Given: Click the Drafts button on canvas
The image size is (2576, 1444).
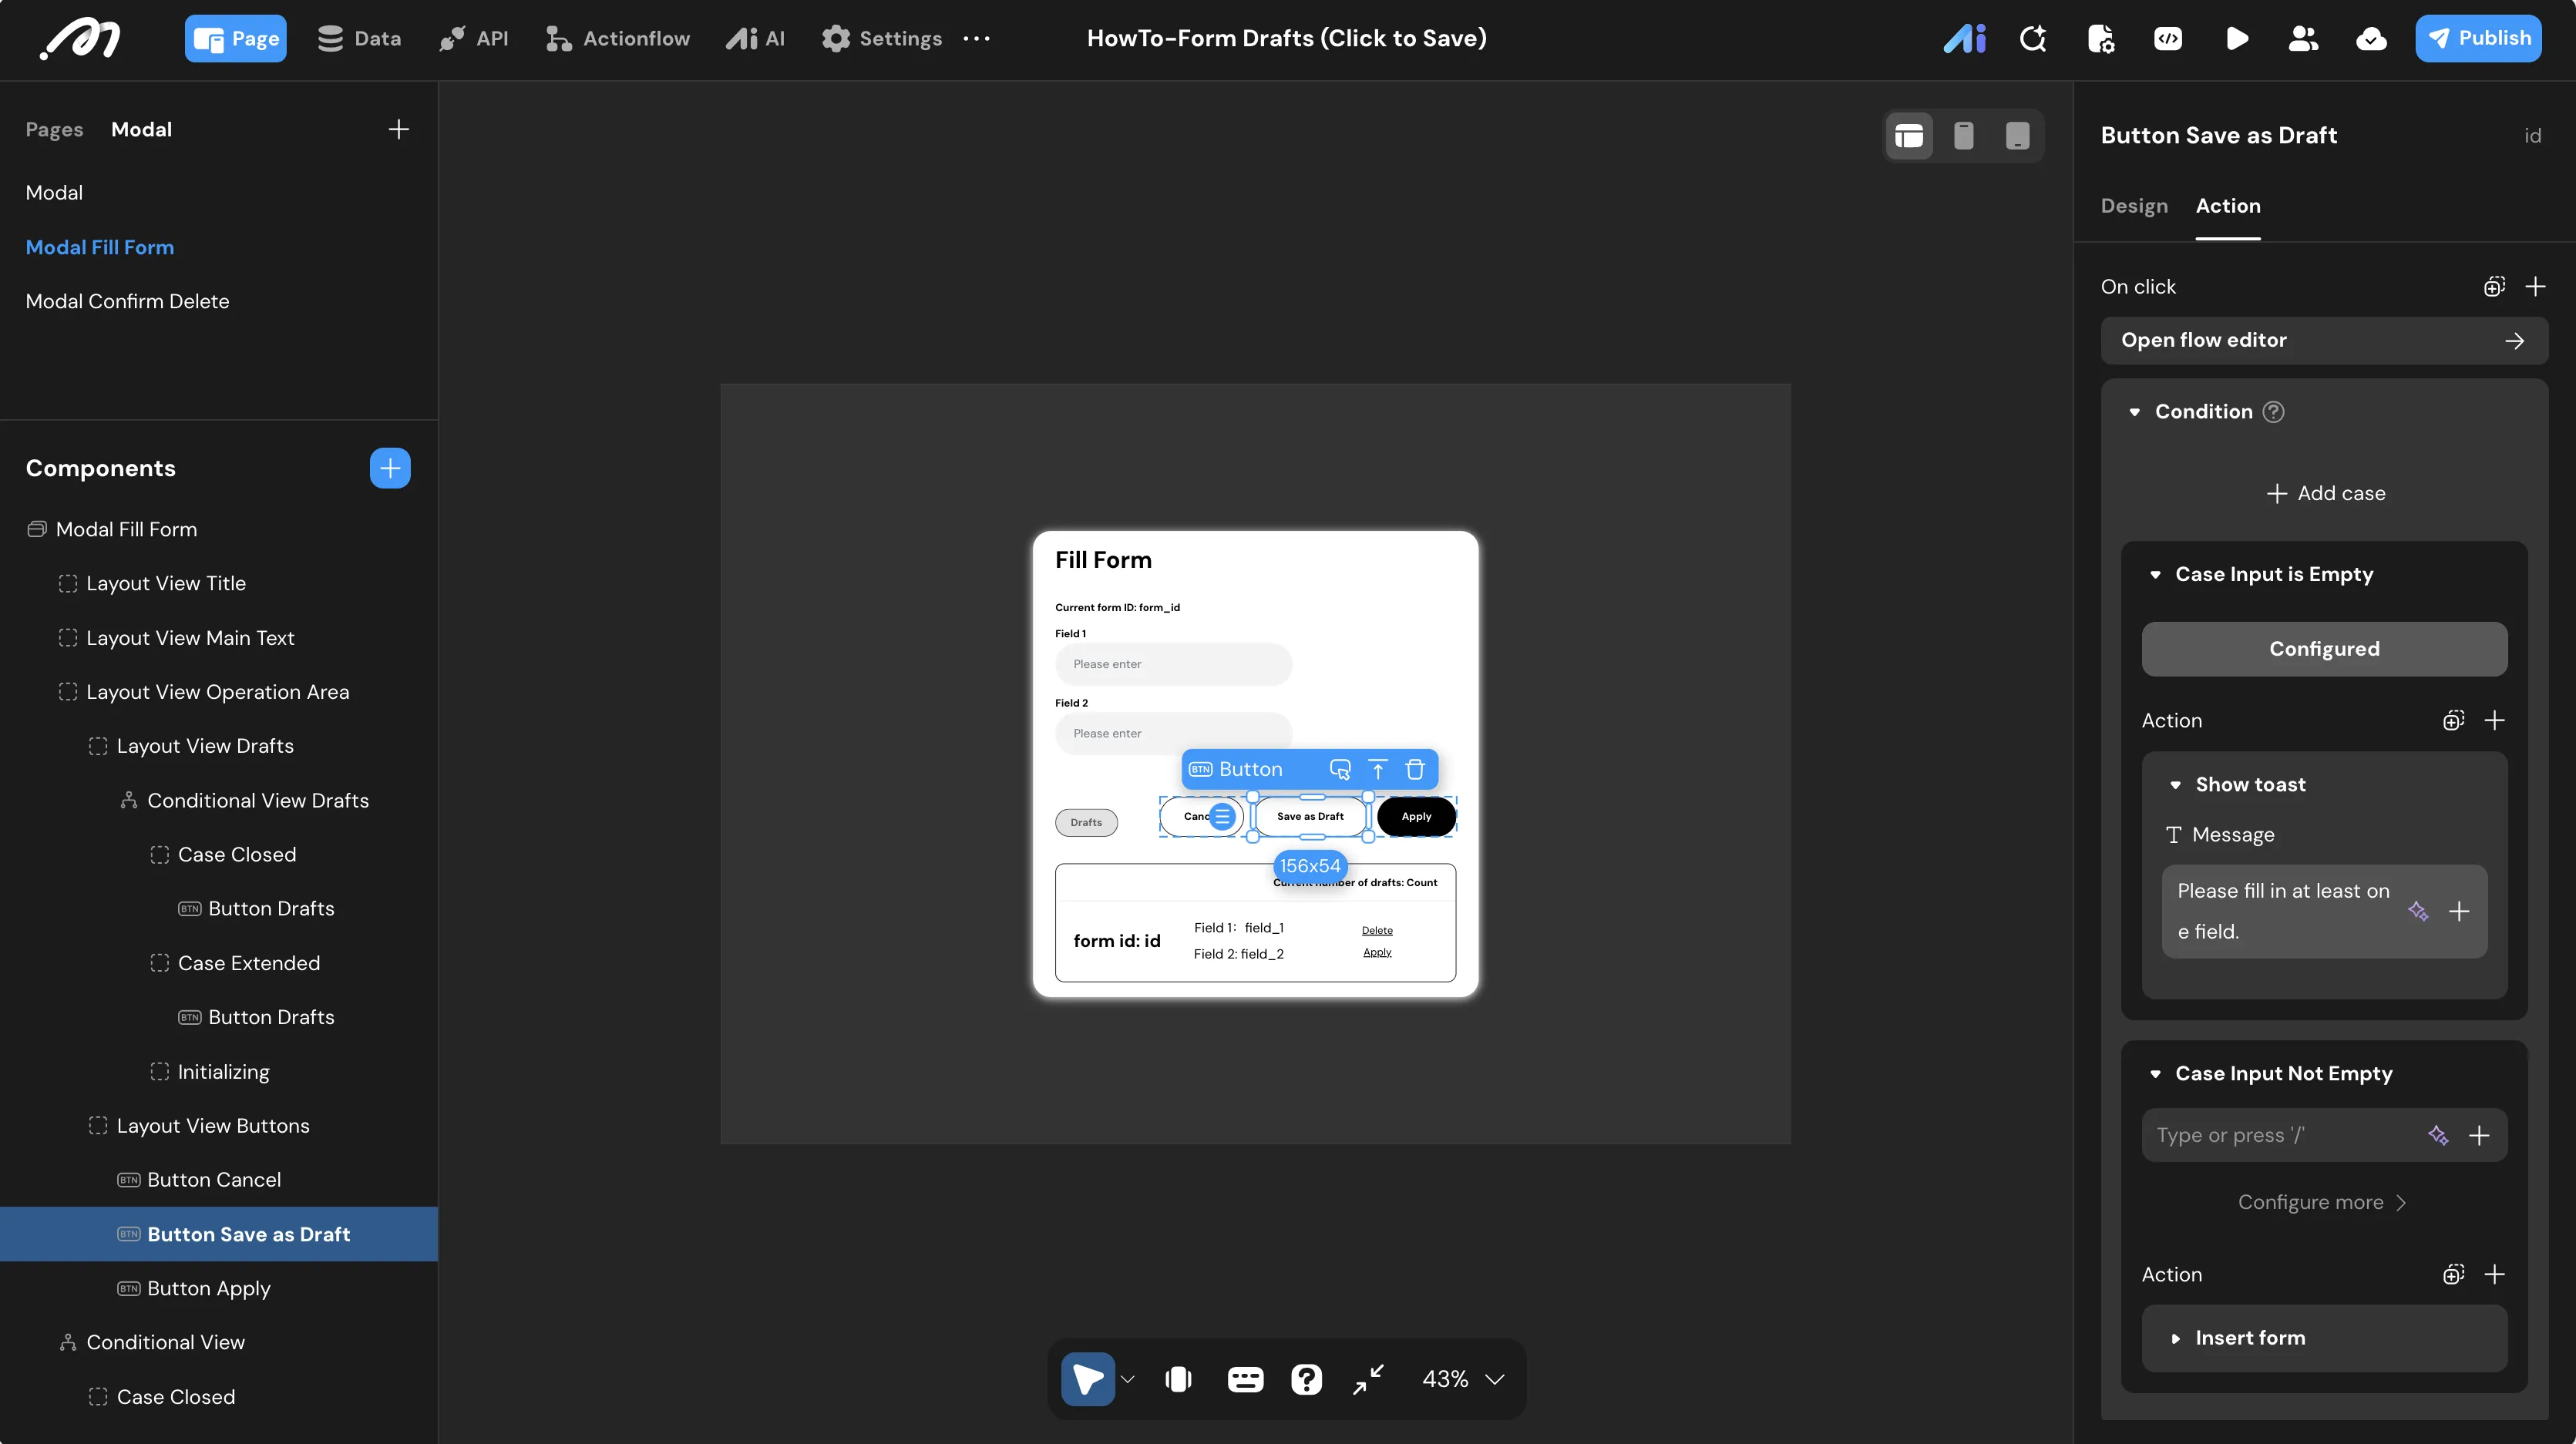Looking at the screenshot, I should 1086,823.
